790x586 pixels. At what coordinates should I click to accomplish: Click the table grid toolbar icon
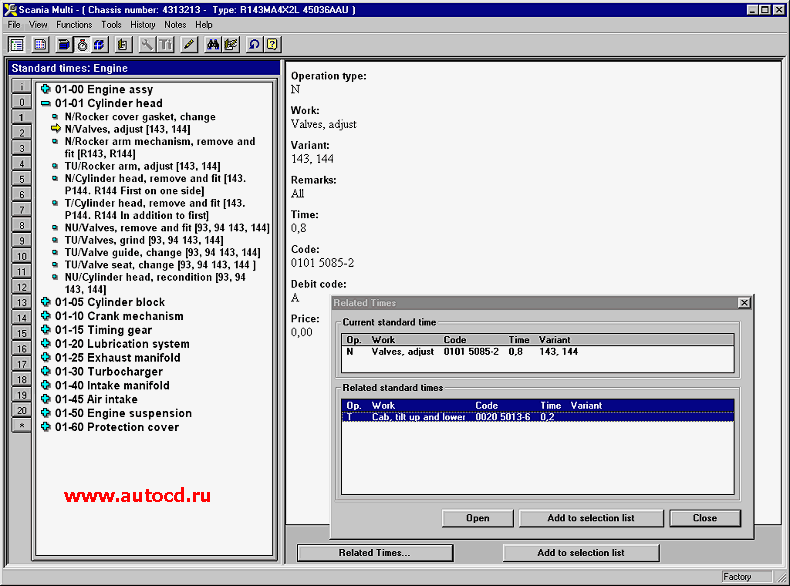click(x=40, y=45)
